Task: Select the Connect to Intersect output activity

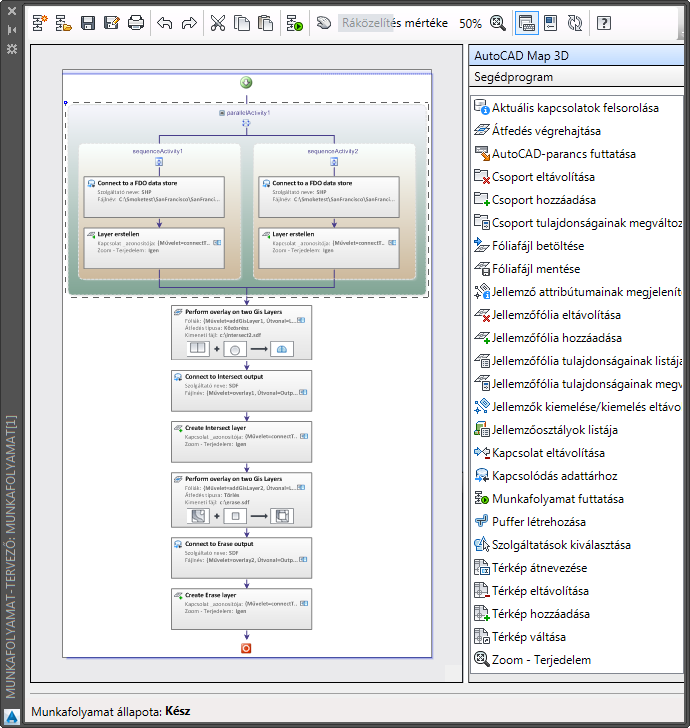Action: (x=241, y=391)
